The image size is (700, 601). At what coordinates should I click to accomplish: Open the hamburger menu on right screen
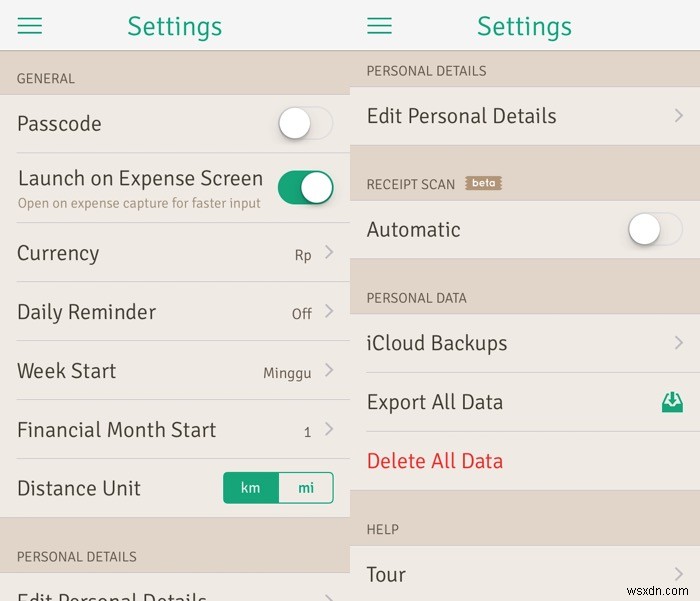(380, 27)
